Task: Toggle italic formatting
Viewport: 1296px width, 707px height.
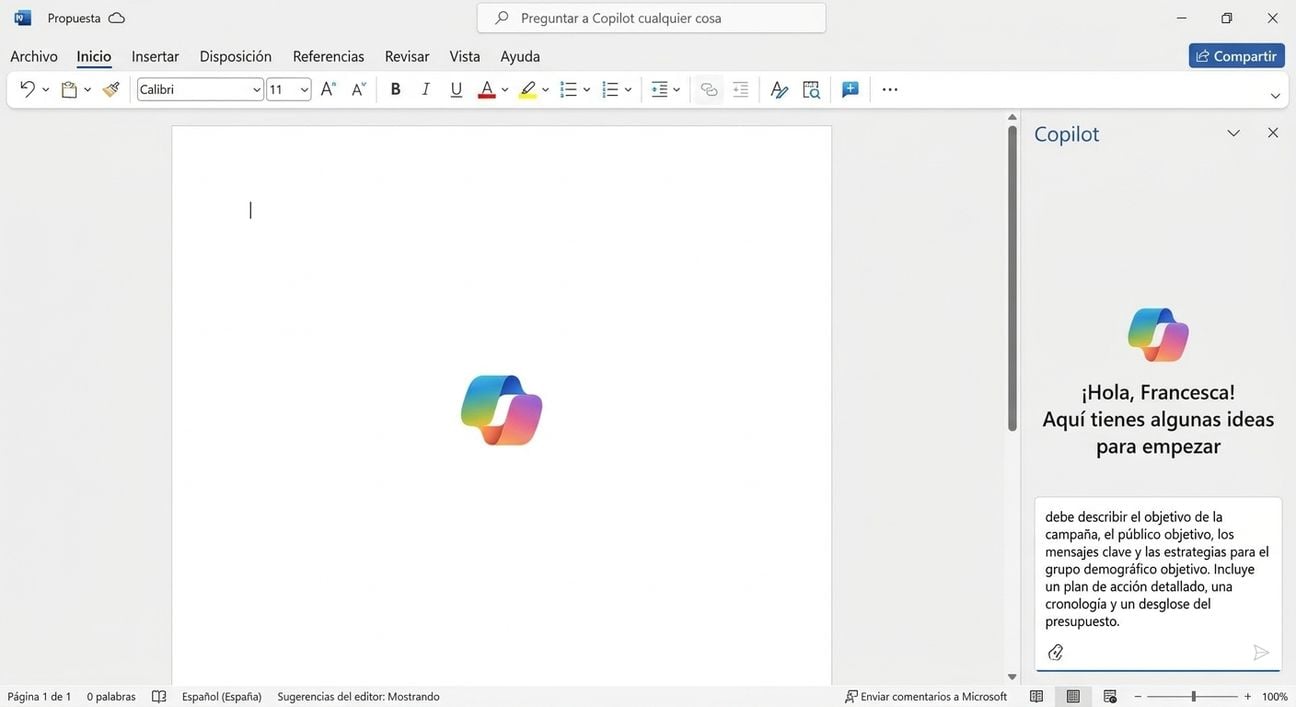Action: [x=426, y=89]
